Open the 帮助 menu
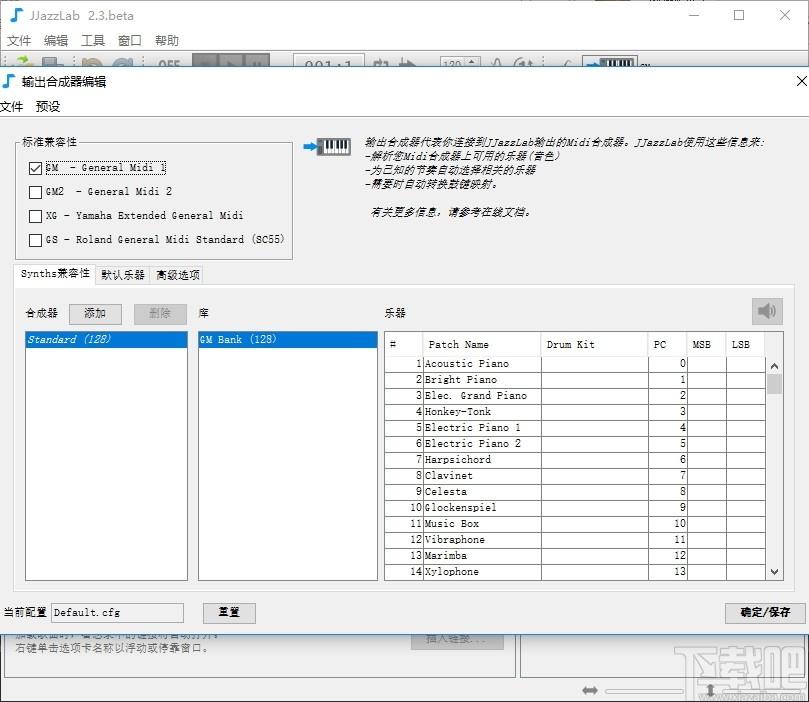 (x=167, y=40)
